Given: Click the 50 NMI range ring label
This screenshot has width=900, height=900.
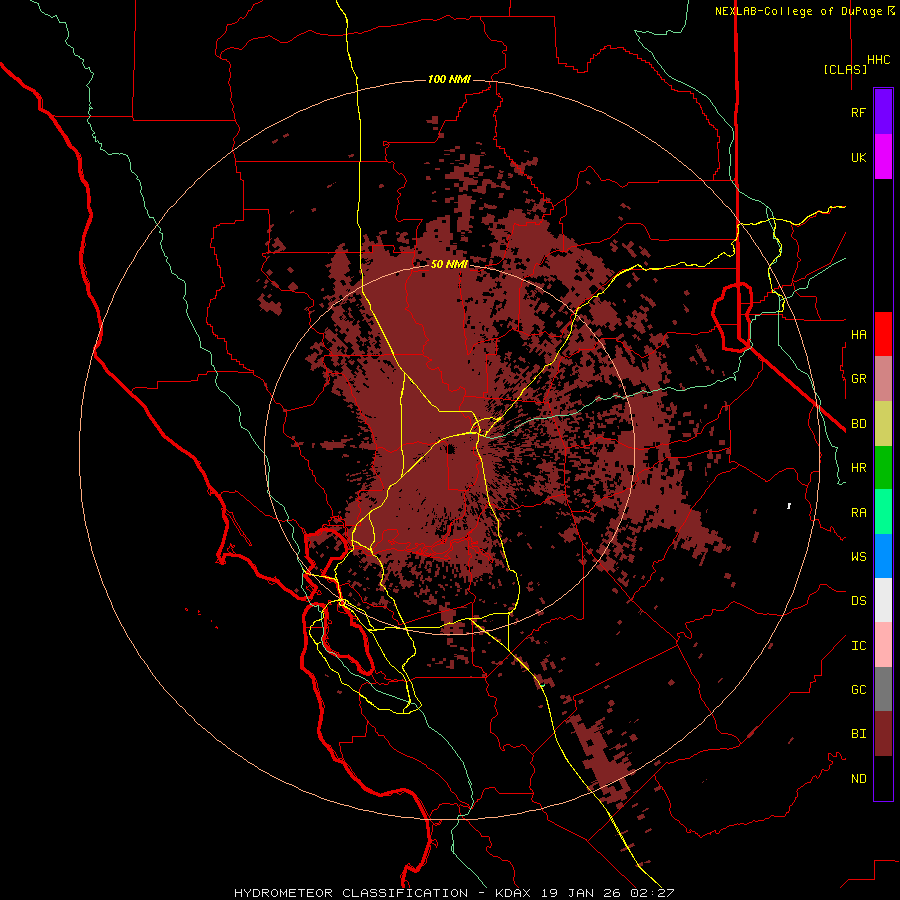Looking at the screenshot, I should pos(449,264).
